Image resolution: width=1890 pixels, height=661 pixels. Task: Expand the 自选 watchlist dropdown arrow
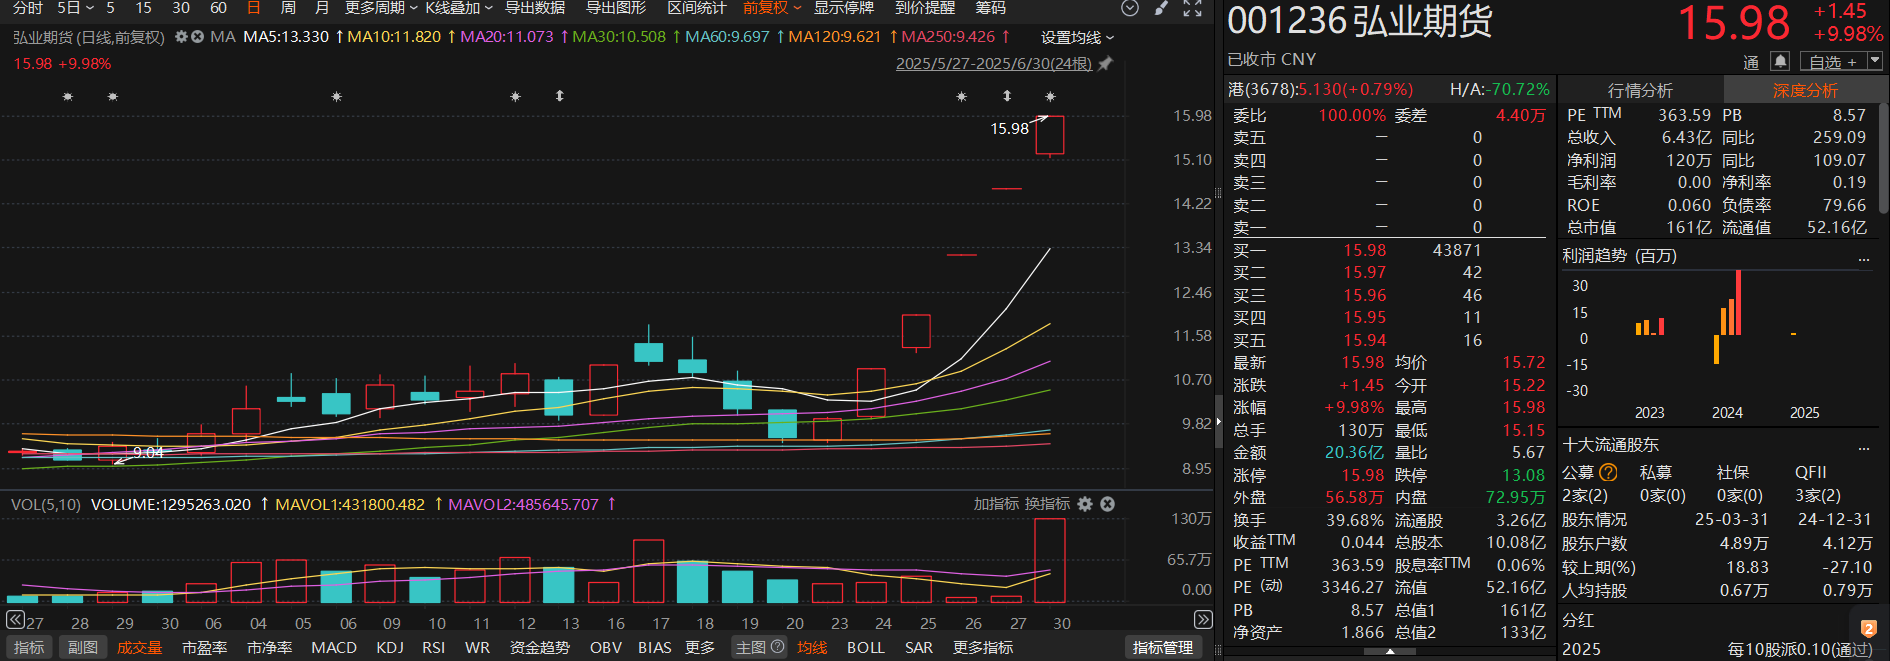(x=1875, y=61)
